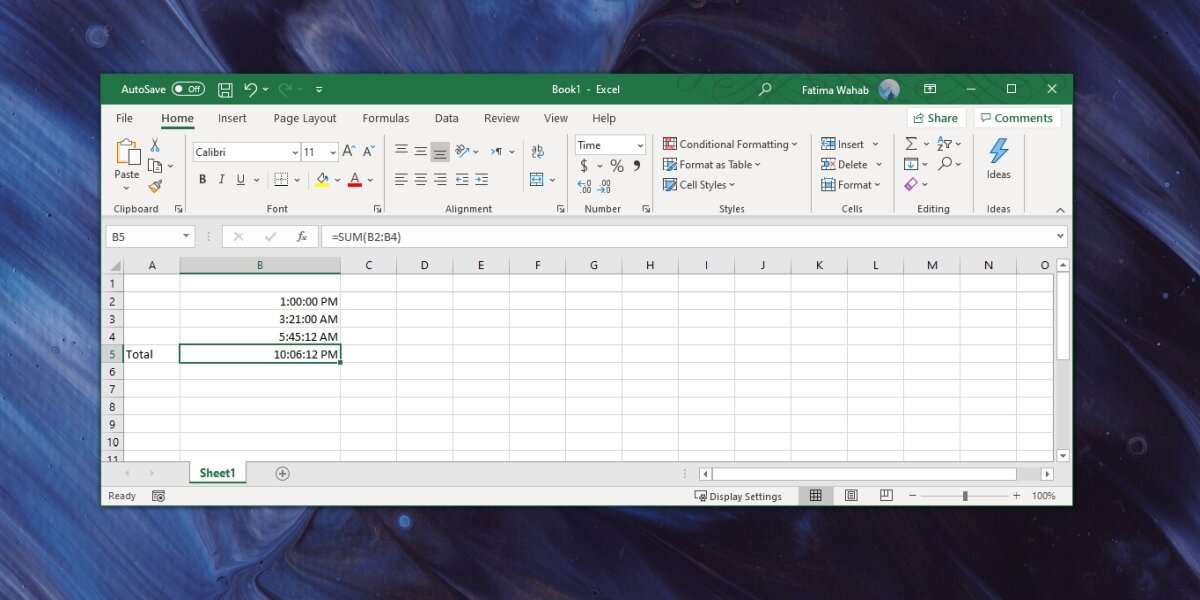1200x600 pixels.
Task: Click the Share button
Action: 936,117
